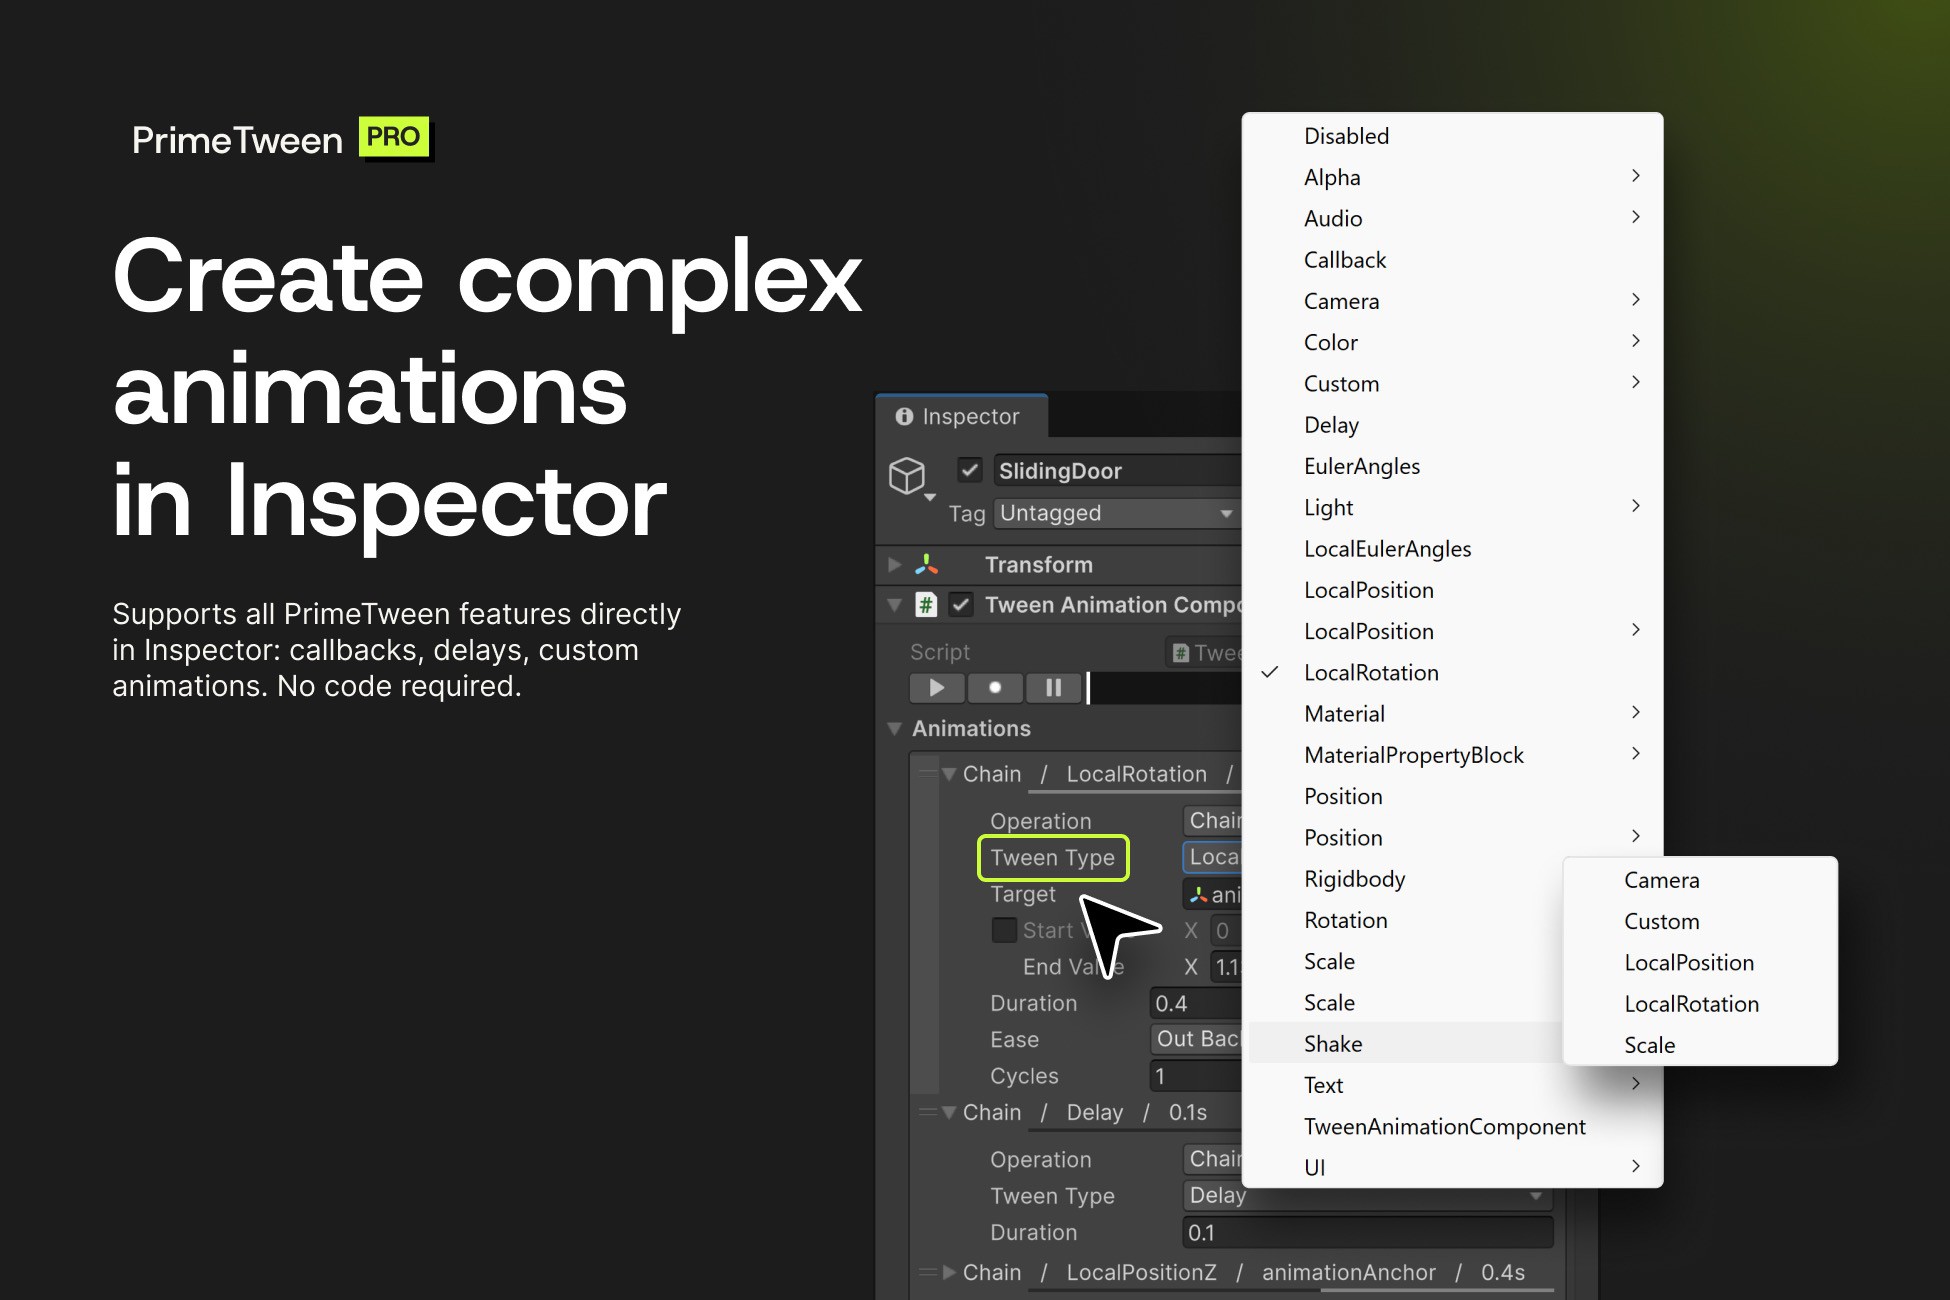The image size is (1950, 1300).
Task: Open the Tag dropdown showing Untagged
Action: (x=1117, y=513)
